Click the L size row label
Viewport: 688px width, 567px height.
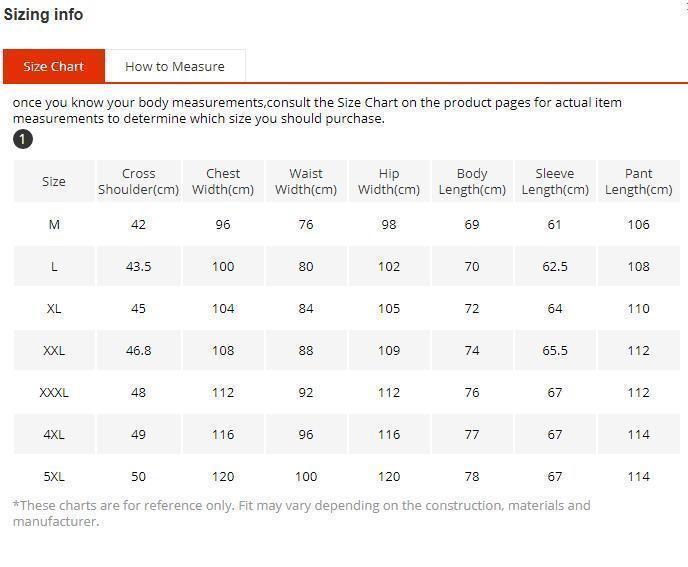54,266
